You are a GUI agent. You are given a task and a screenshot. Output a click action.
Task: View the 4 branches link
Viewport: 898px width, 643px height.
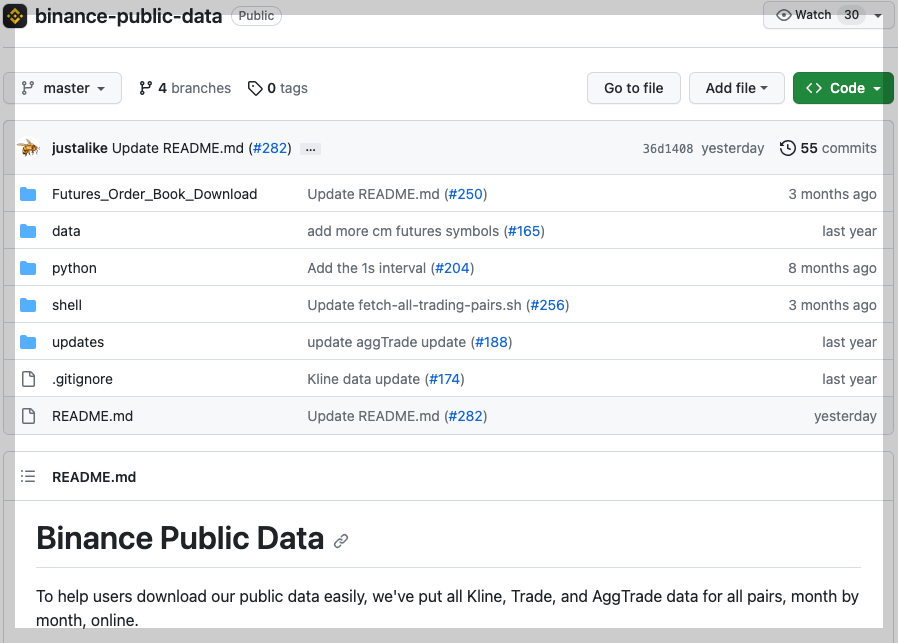point(184,88)
